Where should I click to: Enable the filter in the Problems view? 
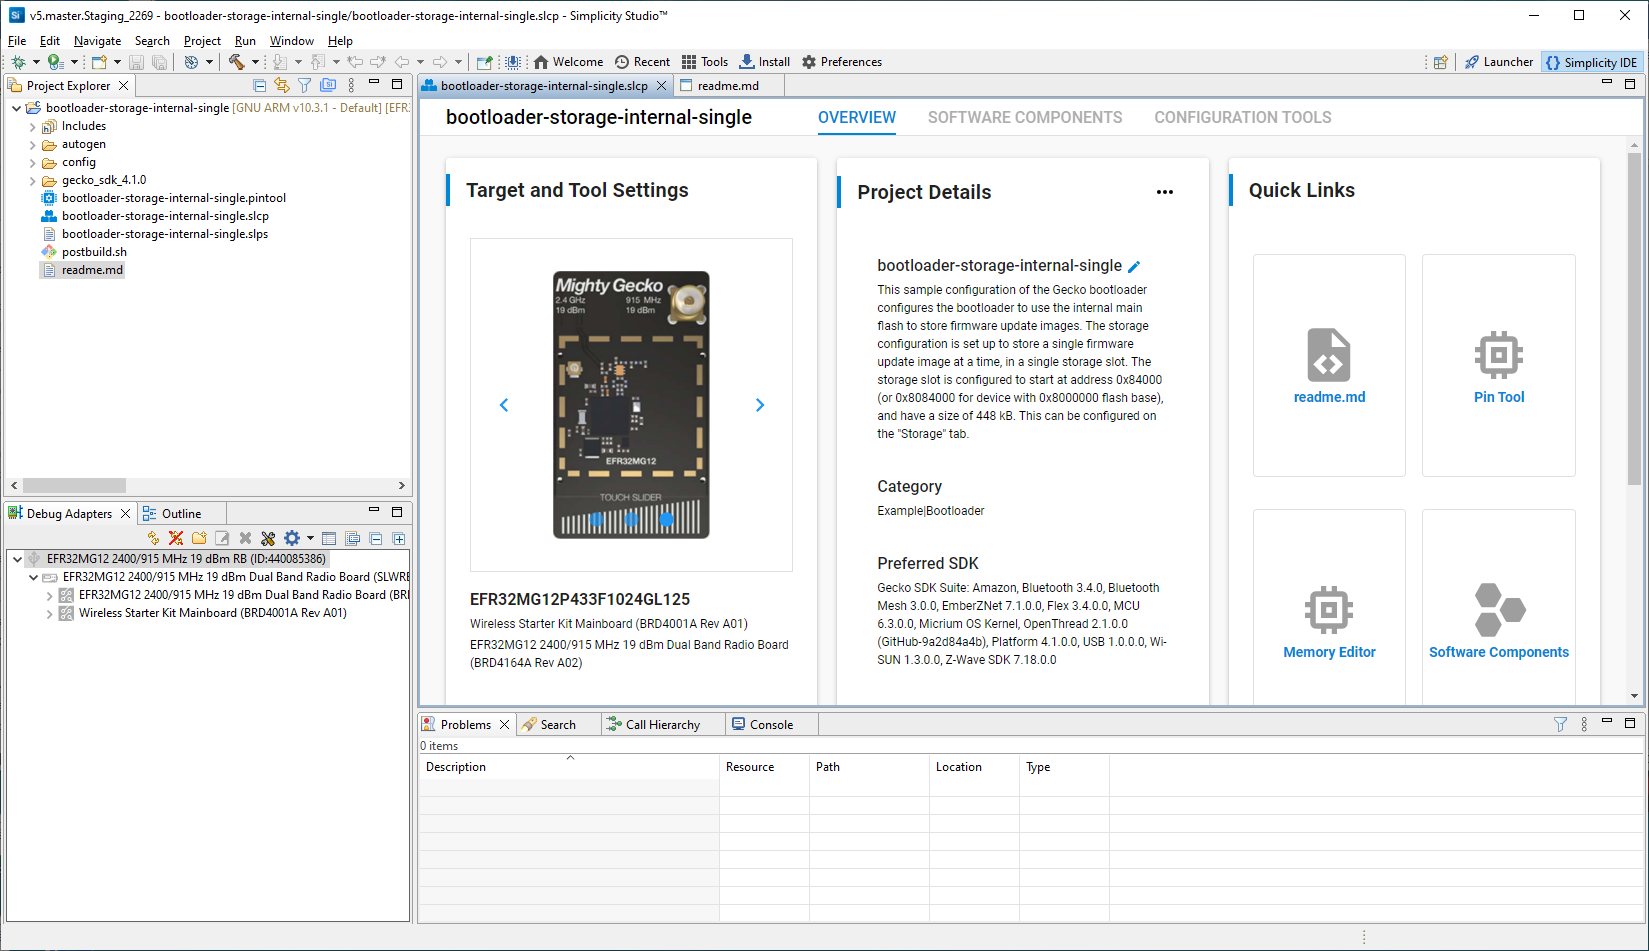(1560, 723)
